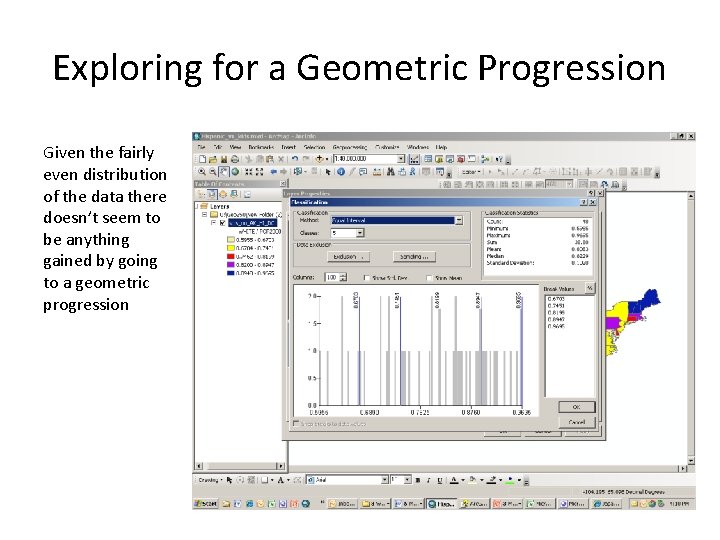Select the Pan hand tool
720x540 pixels.
(x=224, y=172)
